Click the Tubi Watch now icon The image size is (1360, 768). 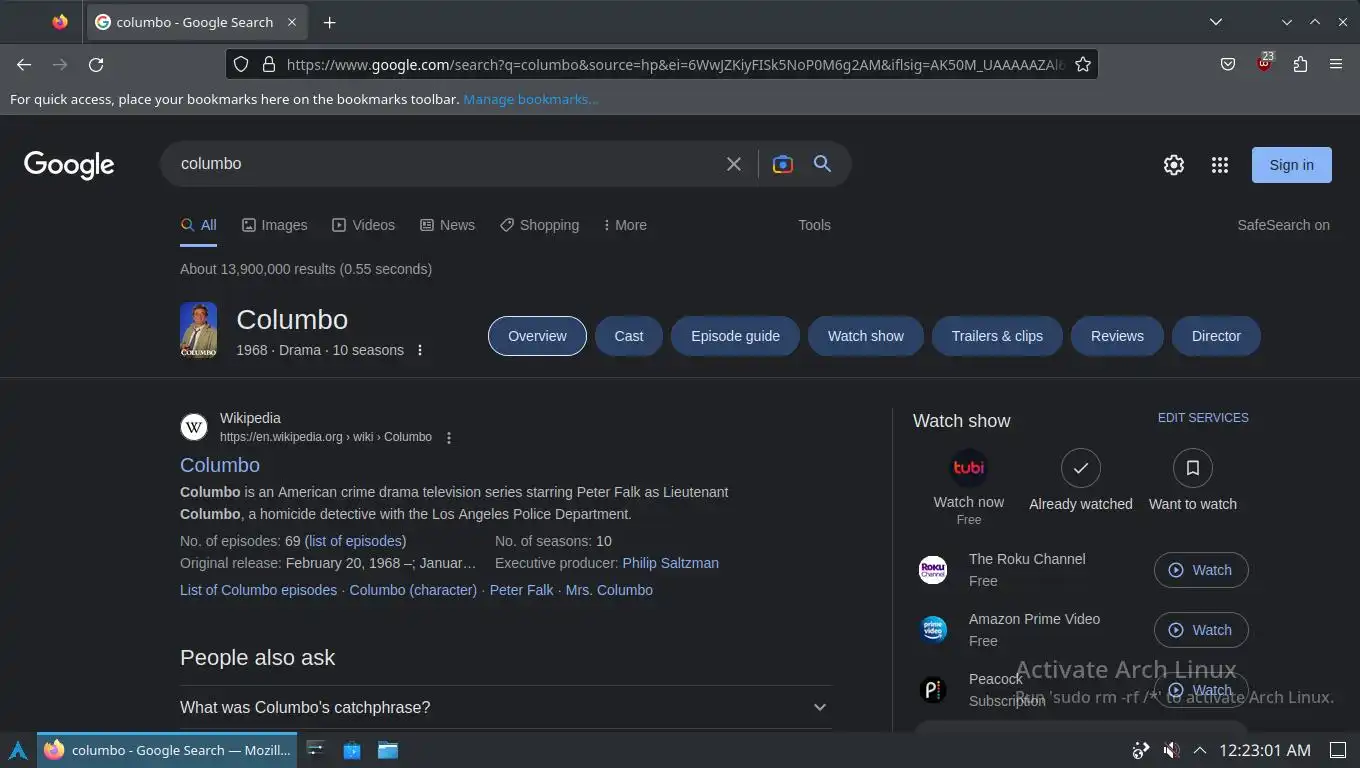tap(969, 467)
